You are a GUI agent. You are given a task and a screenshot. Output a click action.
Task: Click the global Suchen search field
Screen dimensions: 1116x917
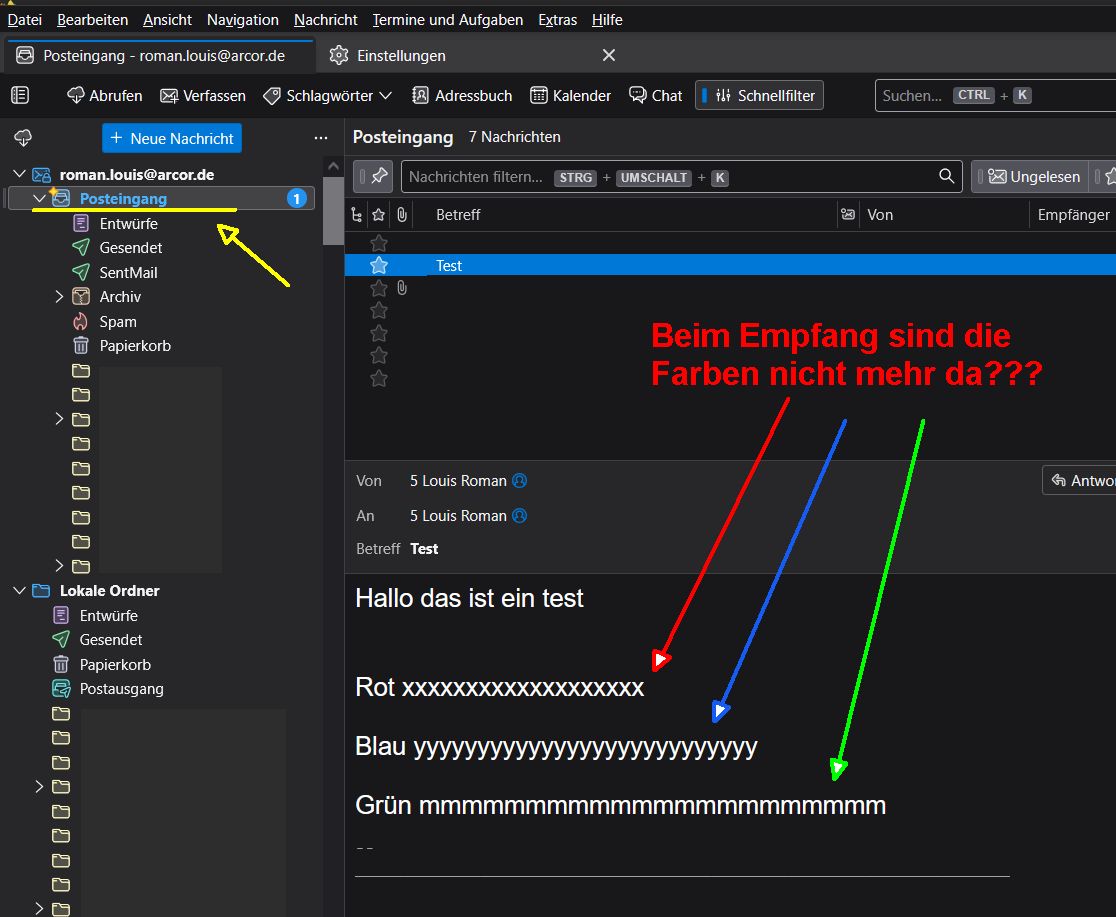click(995, 95)
